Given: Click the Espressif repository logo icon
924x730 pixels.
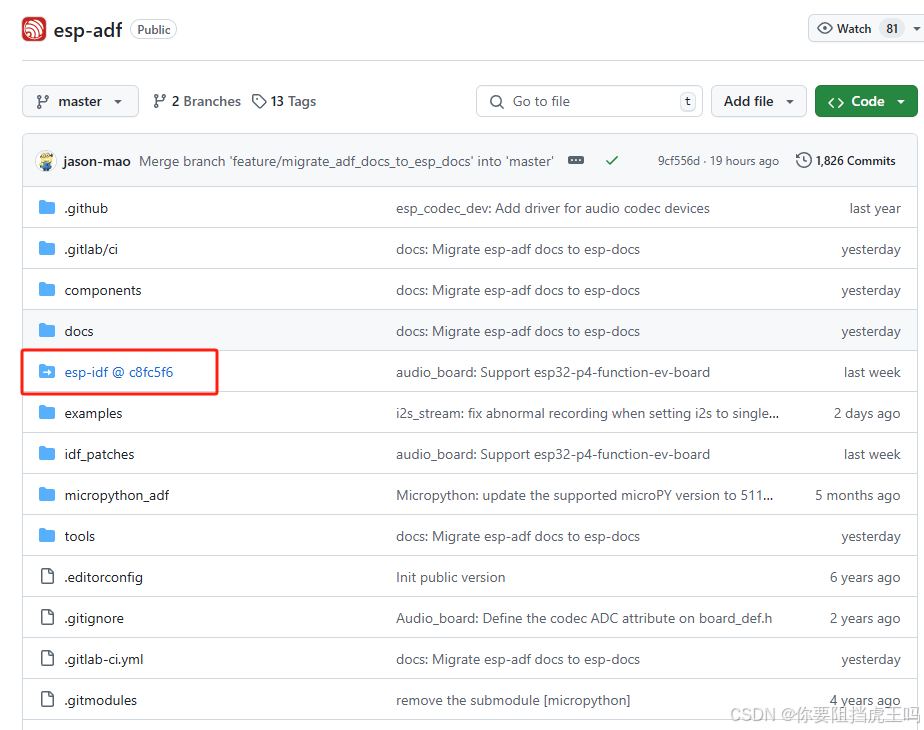Looking at the screenshot, I should [34, 29].
